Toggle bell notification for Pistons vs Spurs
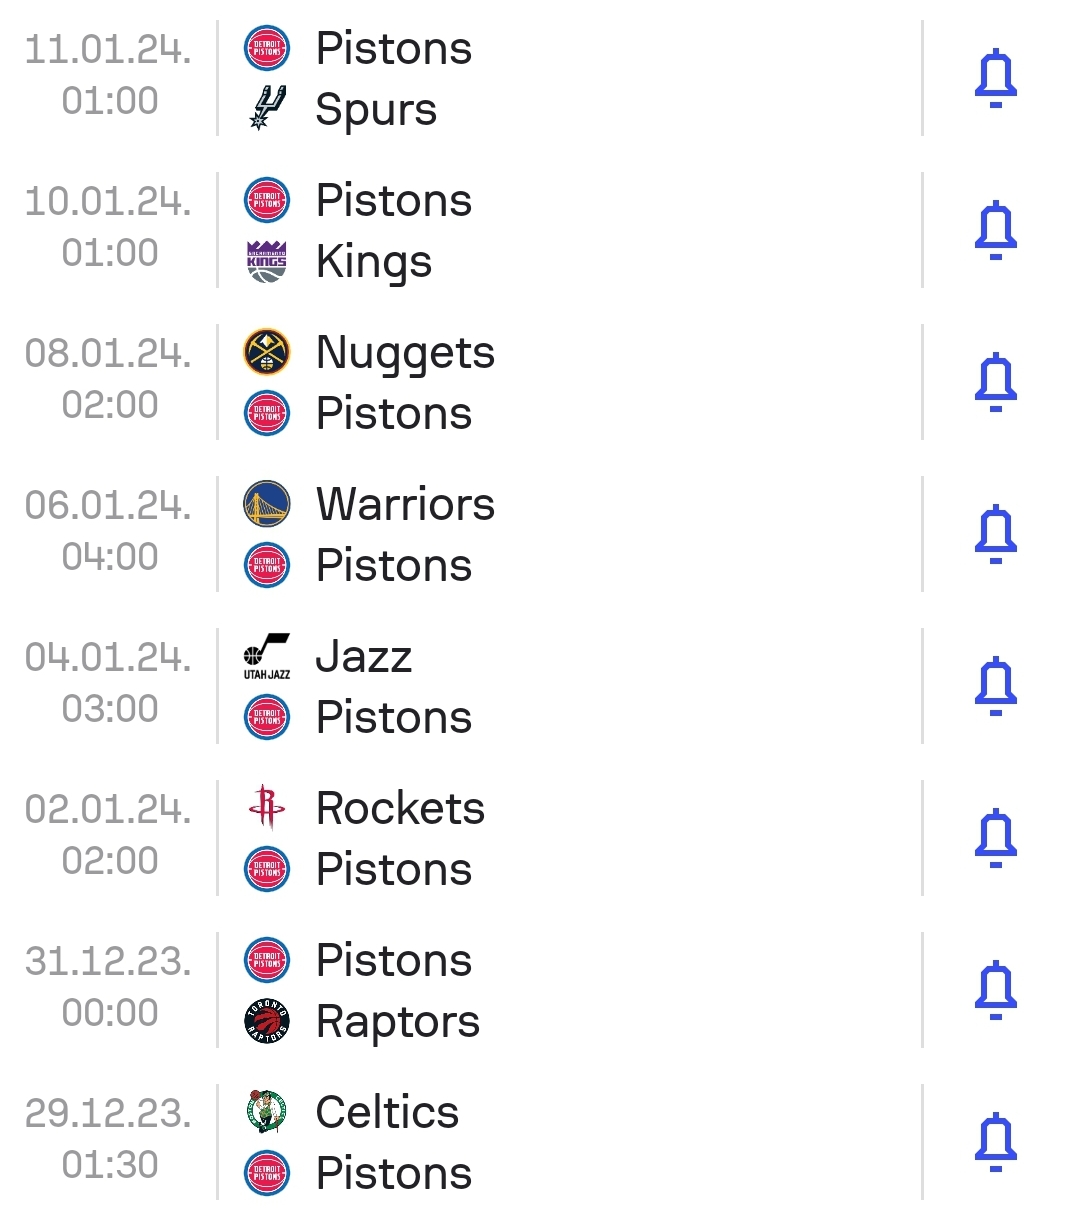The height and width of the screenshot is (1226, 1080). pos(996,78)
